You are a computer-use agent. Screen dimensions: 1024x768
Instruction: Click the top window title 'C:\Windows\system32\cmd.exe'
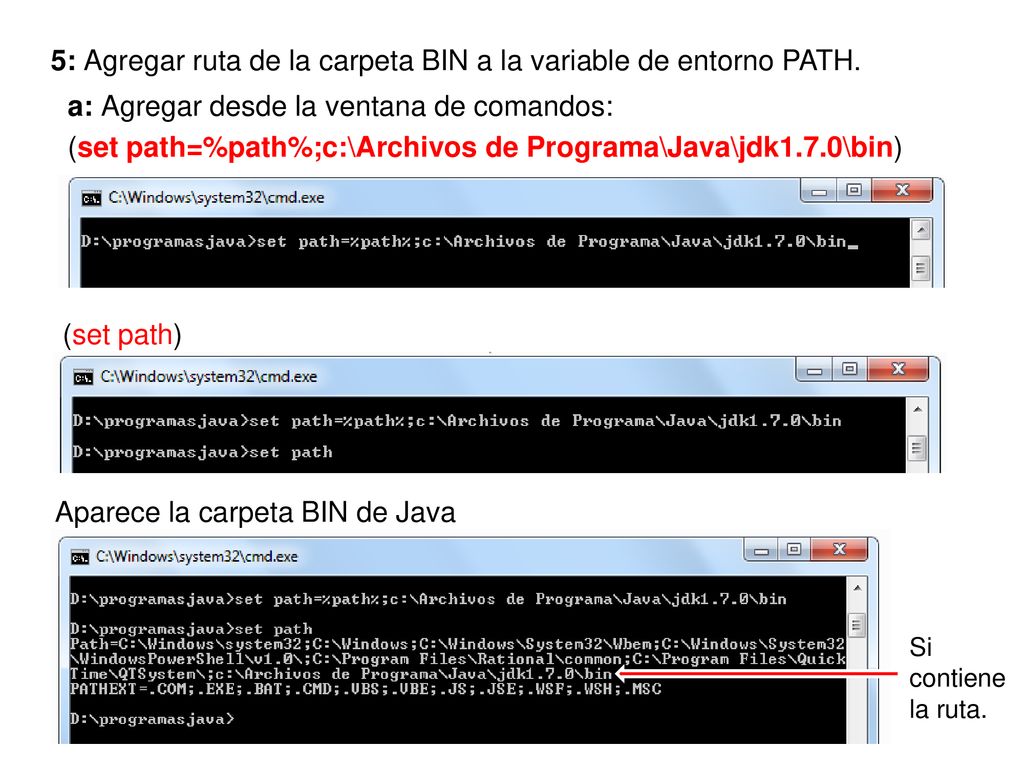(216, 197)
